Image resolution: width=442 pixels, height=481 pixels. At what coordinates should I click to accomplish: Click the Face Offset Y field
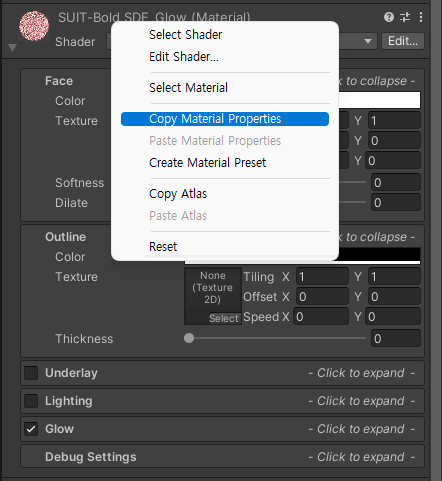click(x=394, y=141)
